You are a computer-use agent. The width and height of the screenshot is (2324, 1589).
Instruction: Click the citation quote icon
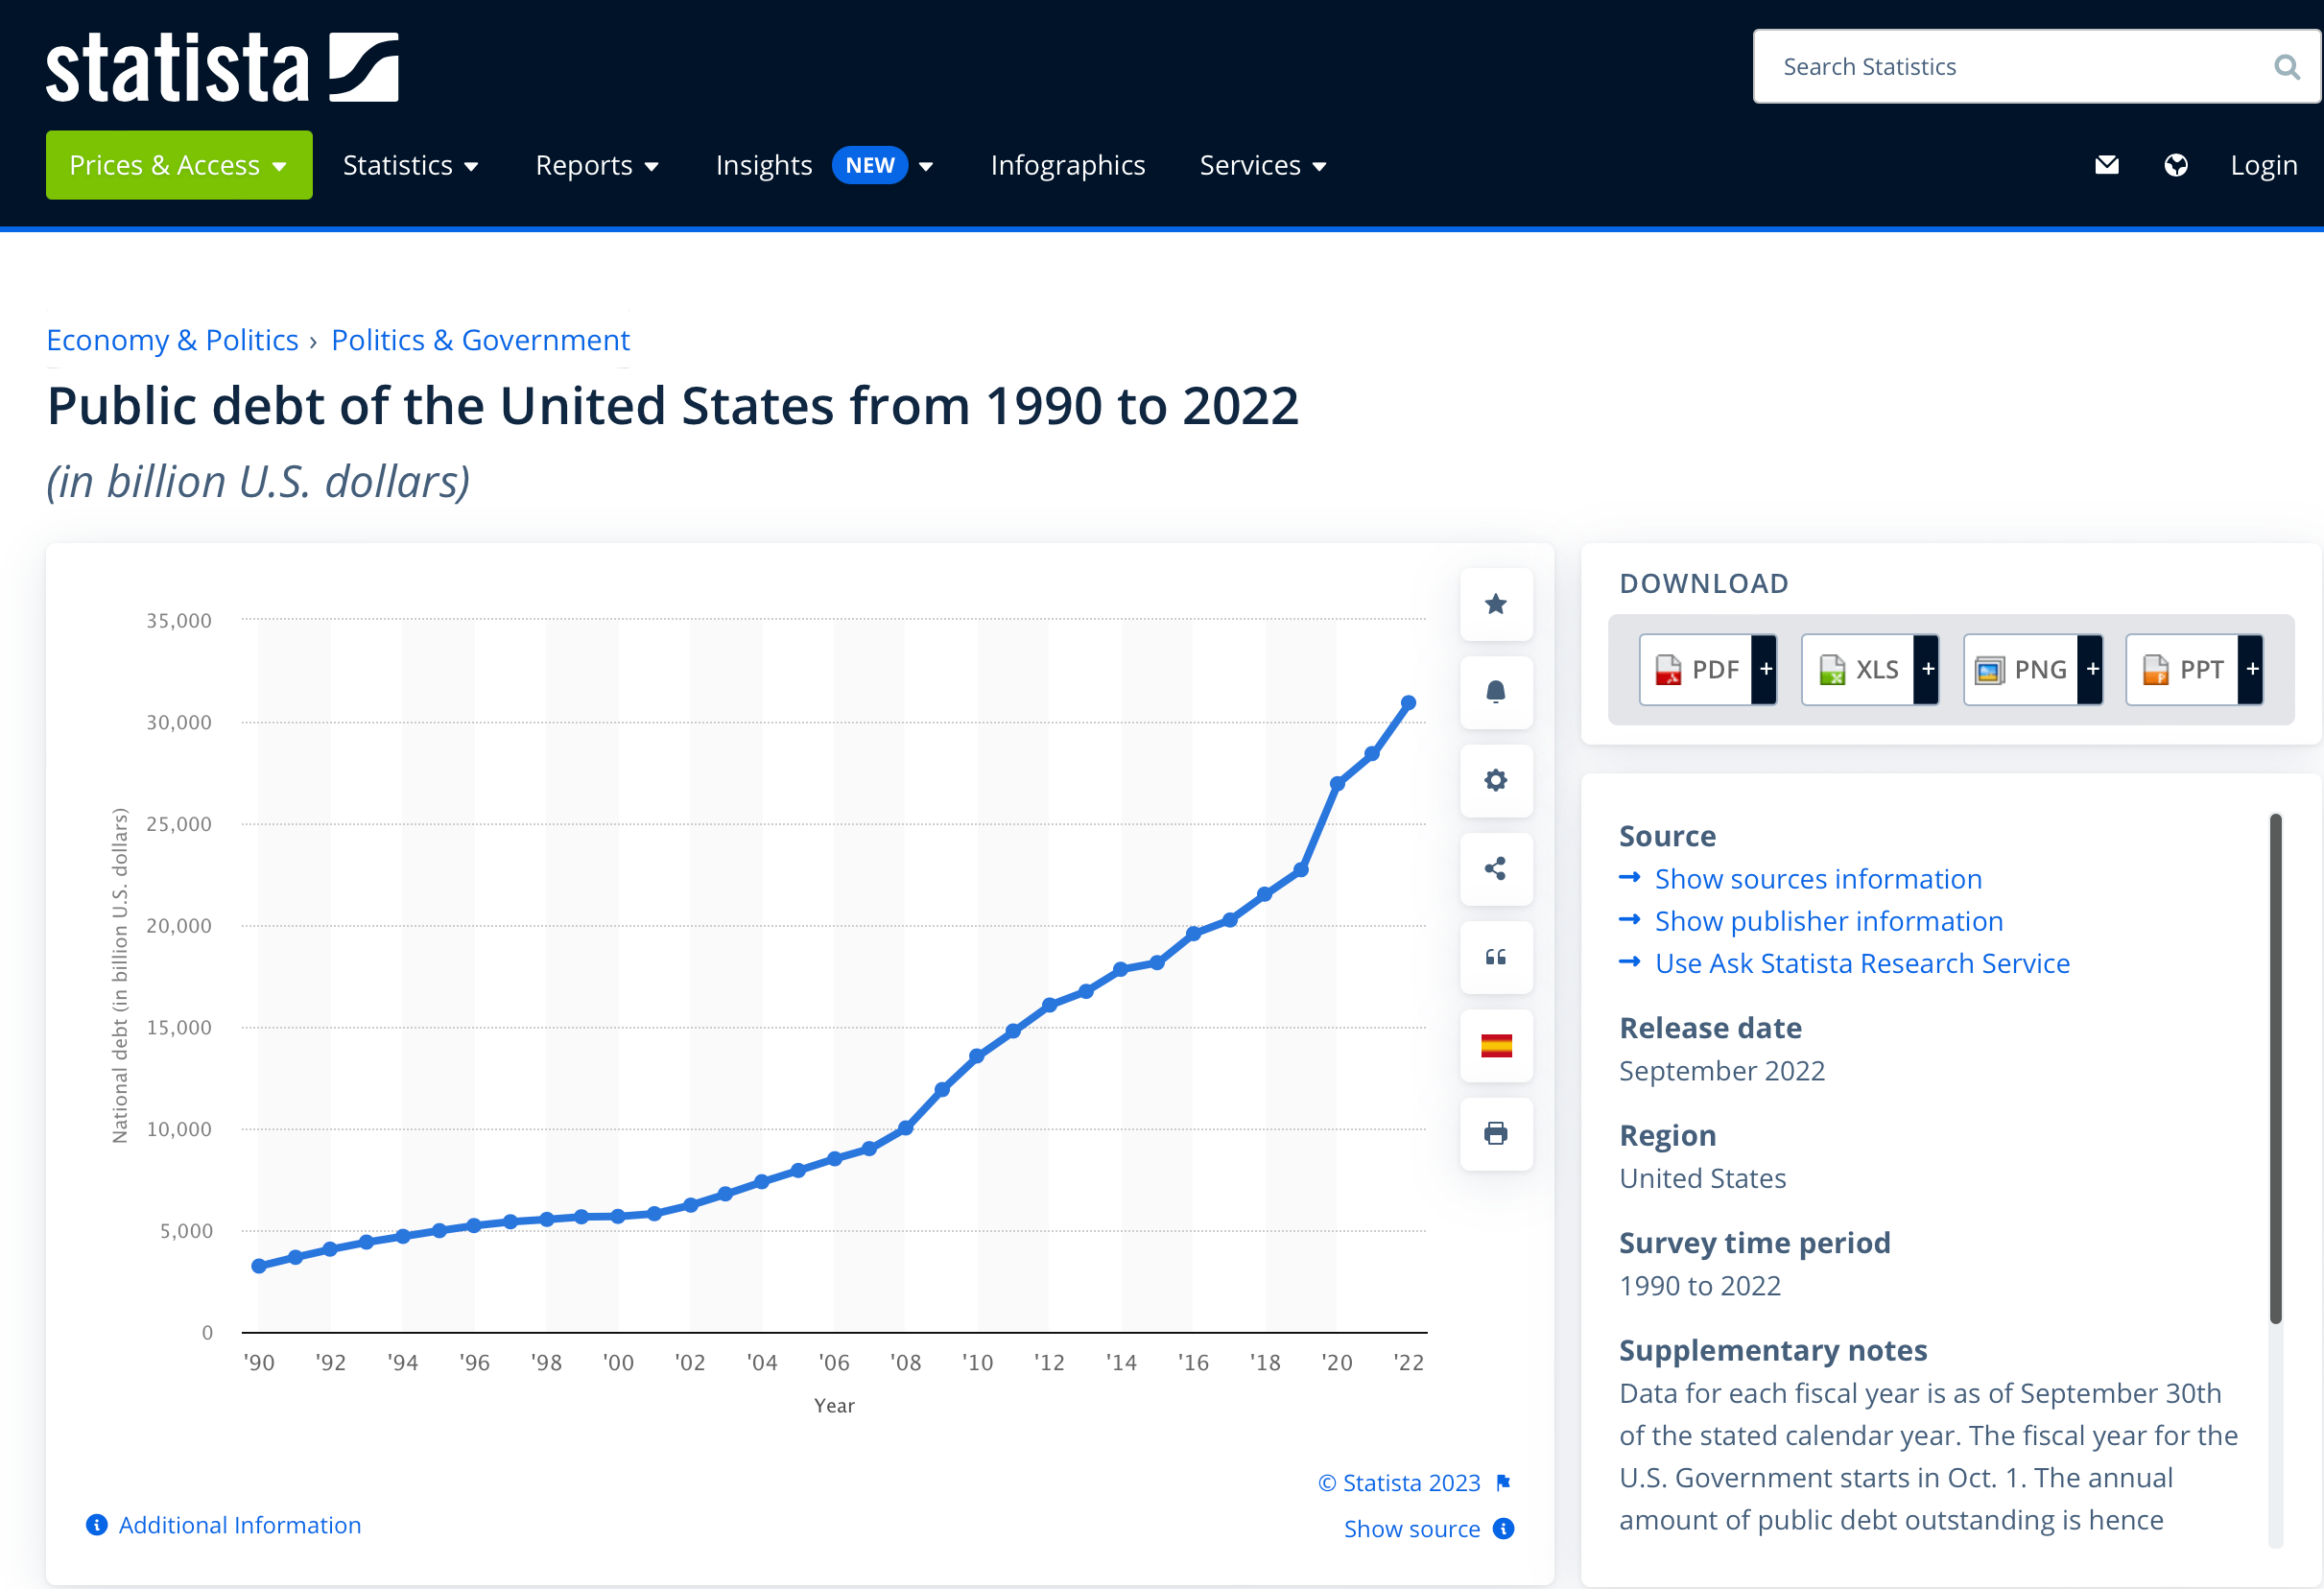(x=1495, y=957)
